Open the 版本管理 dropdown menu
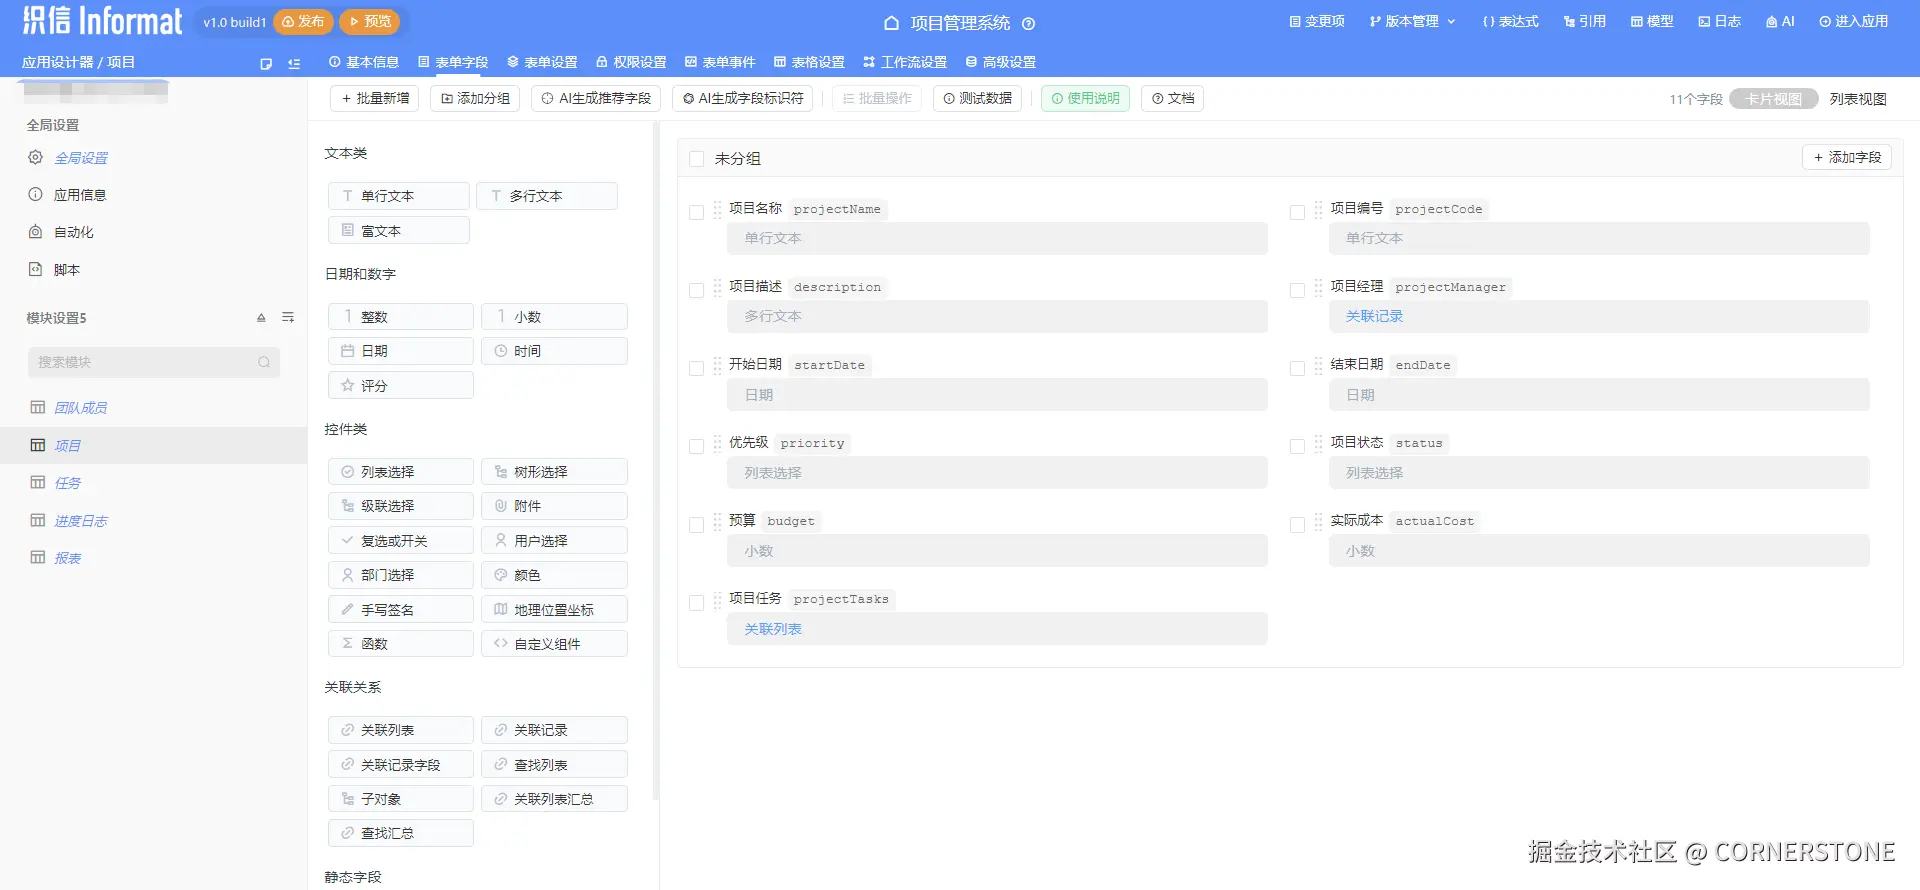The image size is (1920, 890). tap(1412, 21)
